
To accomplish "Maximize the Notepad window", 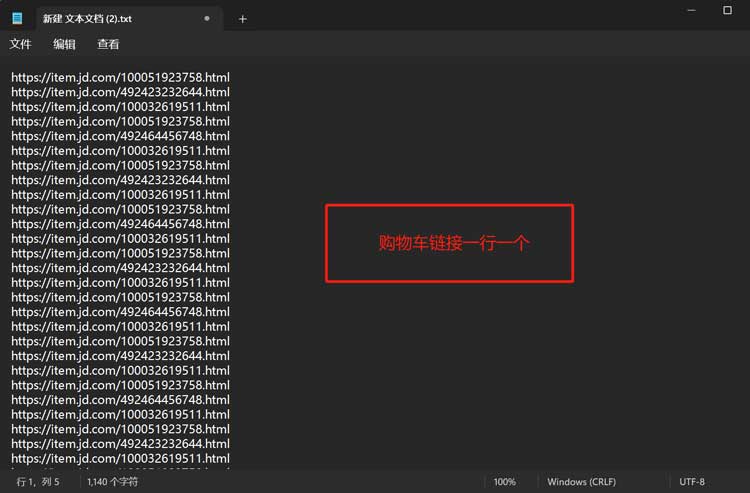I will click(x=727, y=10).
